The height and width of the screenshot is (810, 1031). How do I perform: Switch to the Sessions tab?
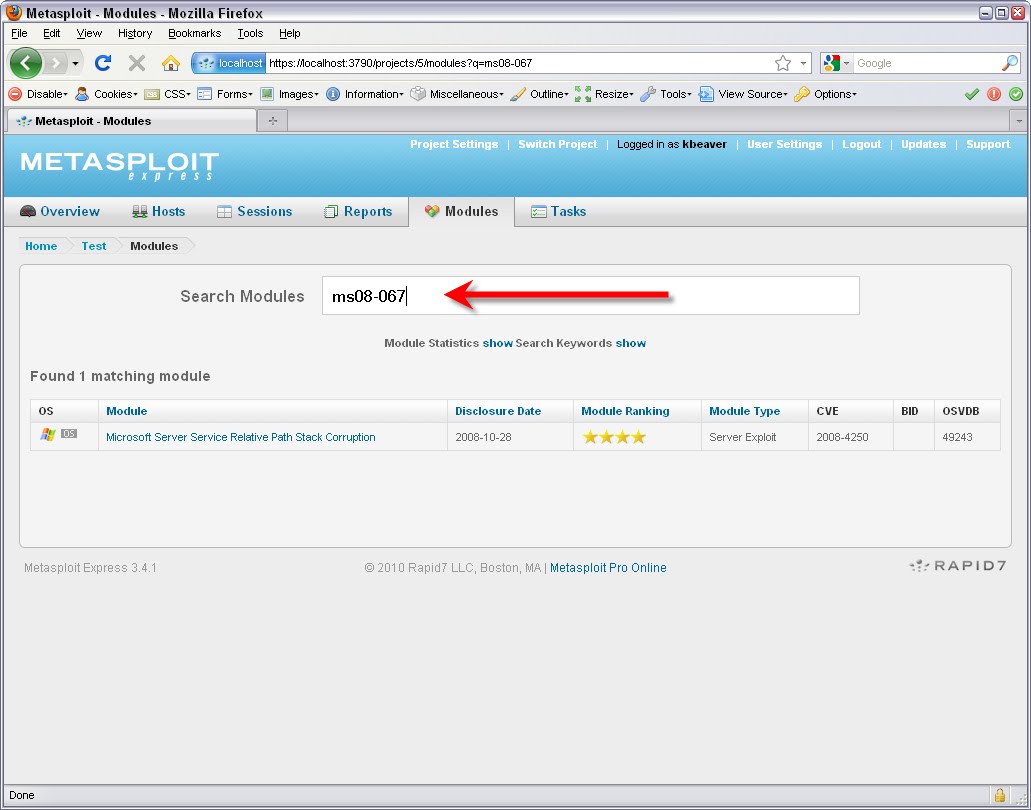254,211
